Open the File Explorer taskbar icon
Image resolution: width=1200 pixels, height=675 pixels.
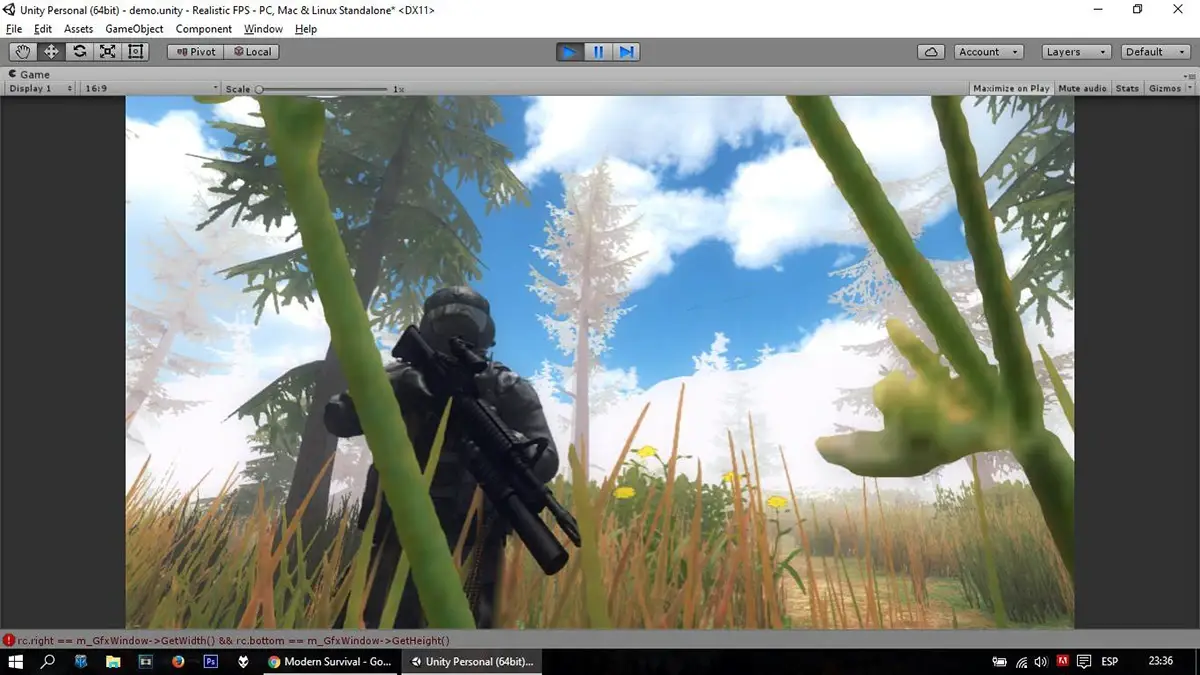pos(113,662)
